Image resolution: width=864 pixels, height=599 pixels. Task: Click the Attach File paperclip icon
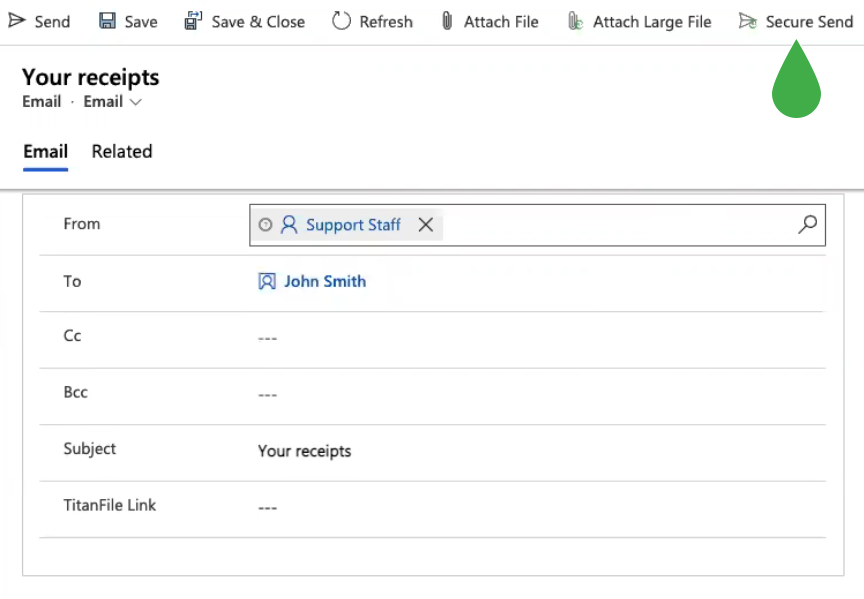pos(447,21)
